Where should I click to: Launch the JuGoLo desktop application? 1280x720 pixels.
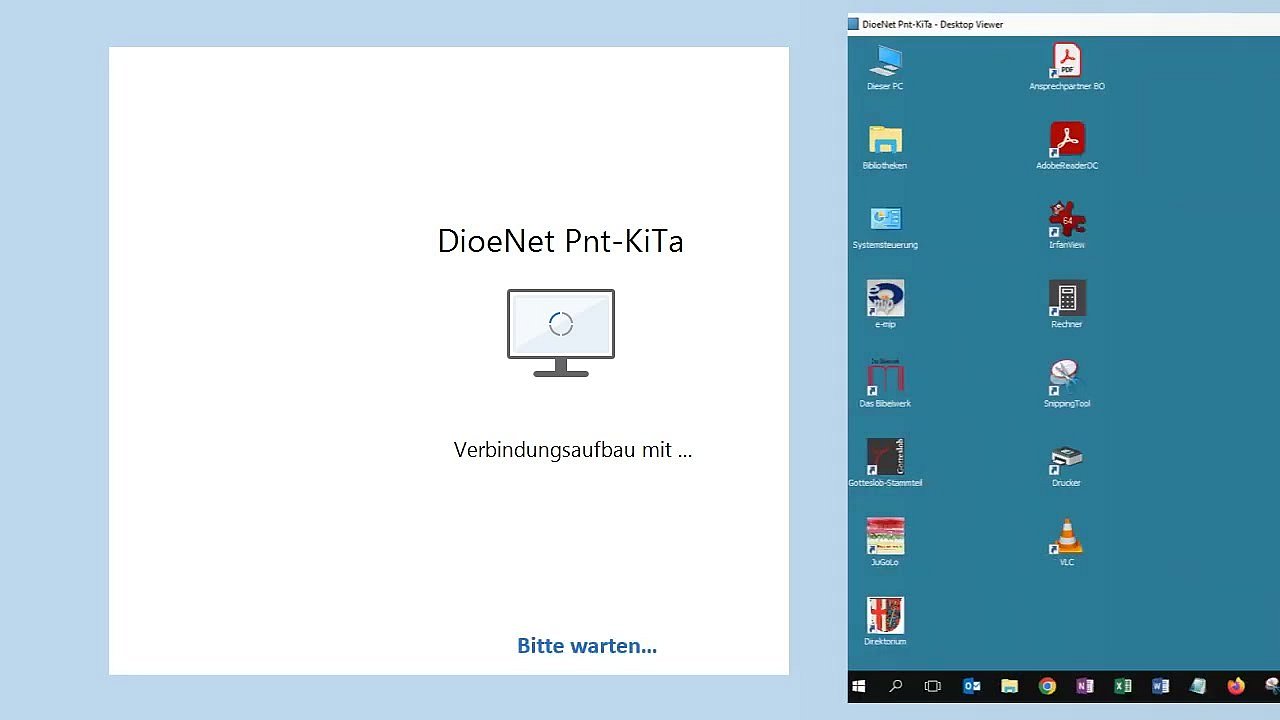click(x=885, y=537)
